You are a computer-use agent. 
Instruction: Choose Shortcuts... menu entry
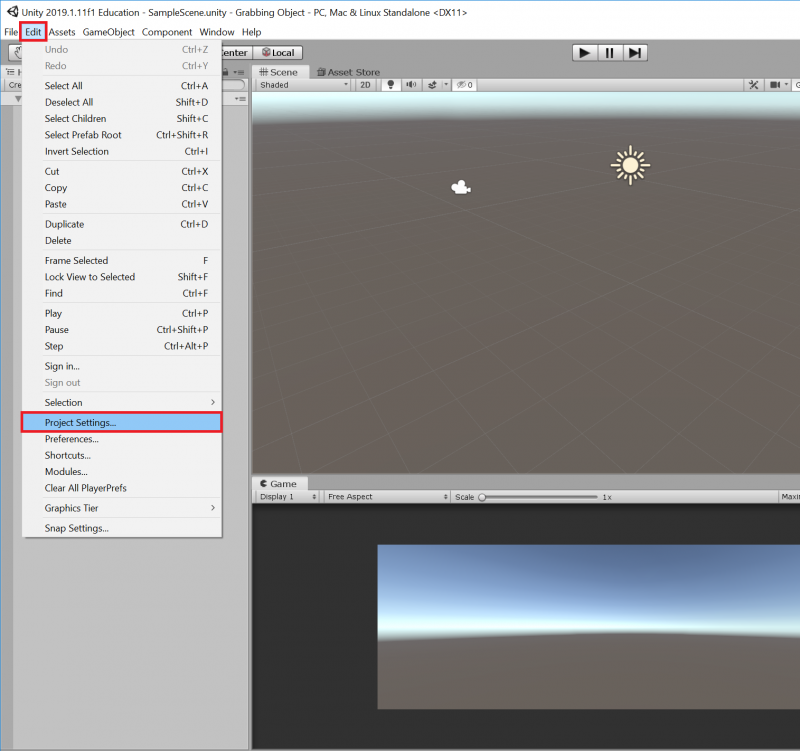point(121,455)
